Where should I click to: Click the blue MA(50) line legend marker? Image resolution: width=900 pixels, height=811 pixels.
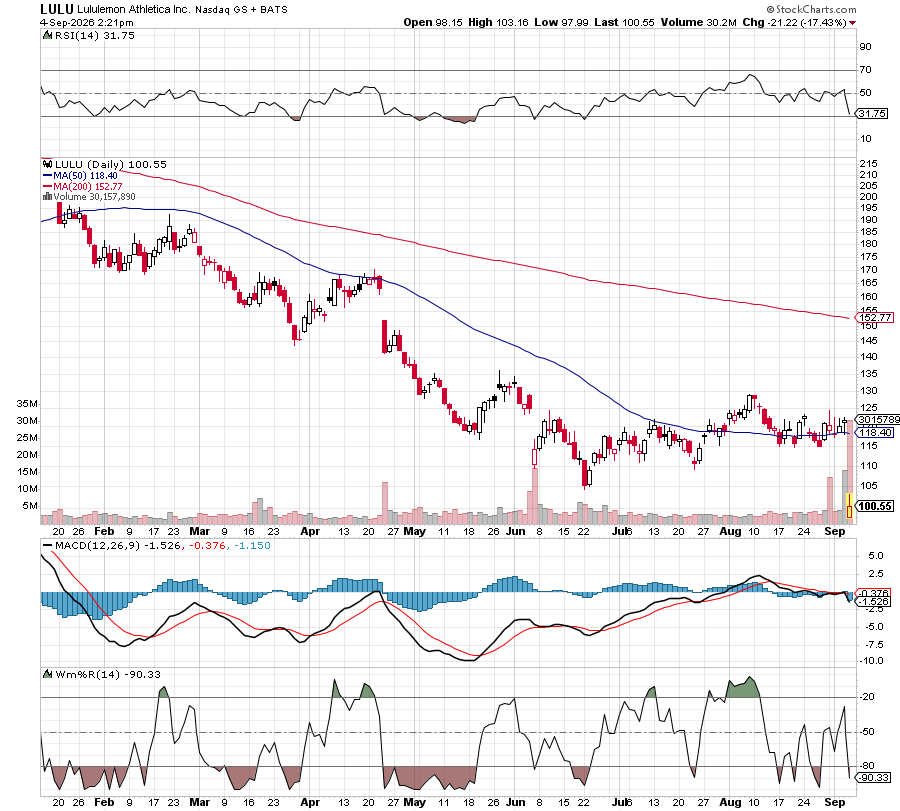click(48, 176)
